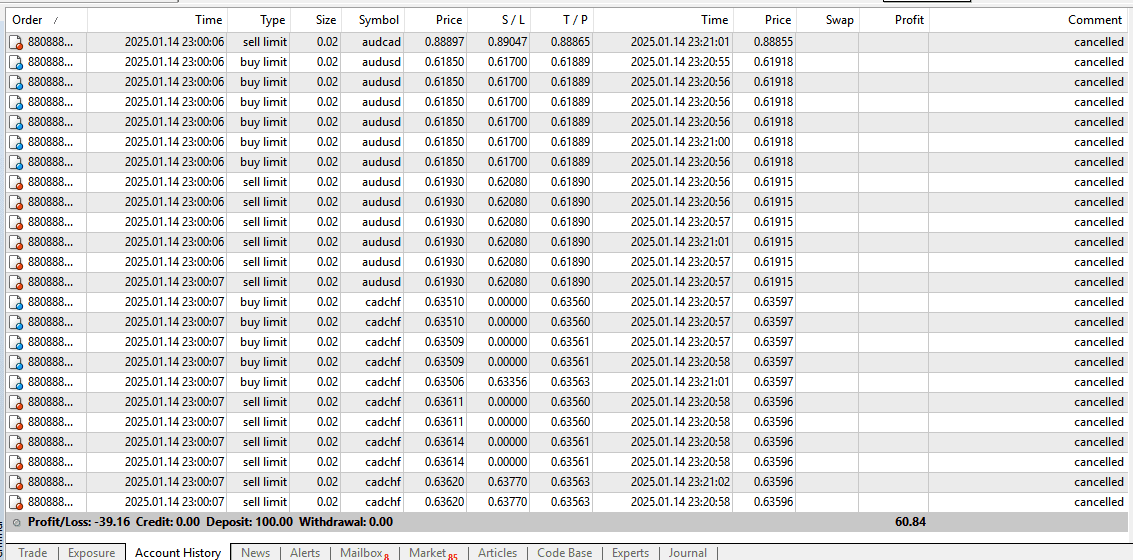
Task: Go to the Market tab
Action: coord(428,553)
